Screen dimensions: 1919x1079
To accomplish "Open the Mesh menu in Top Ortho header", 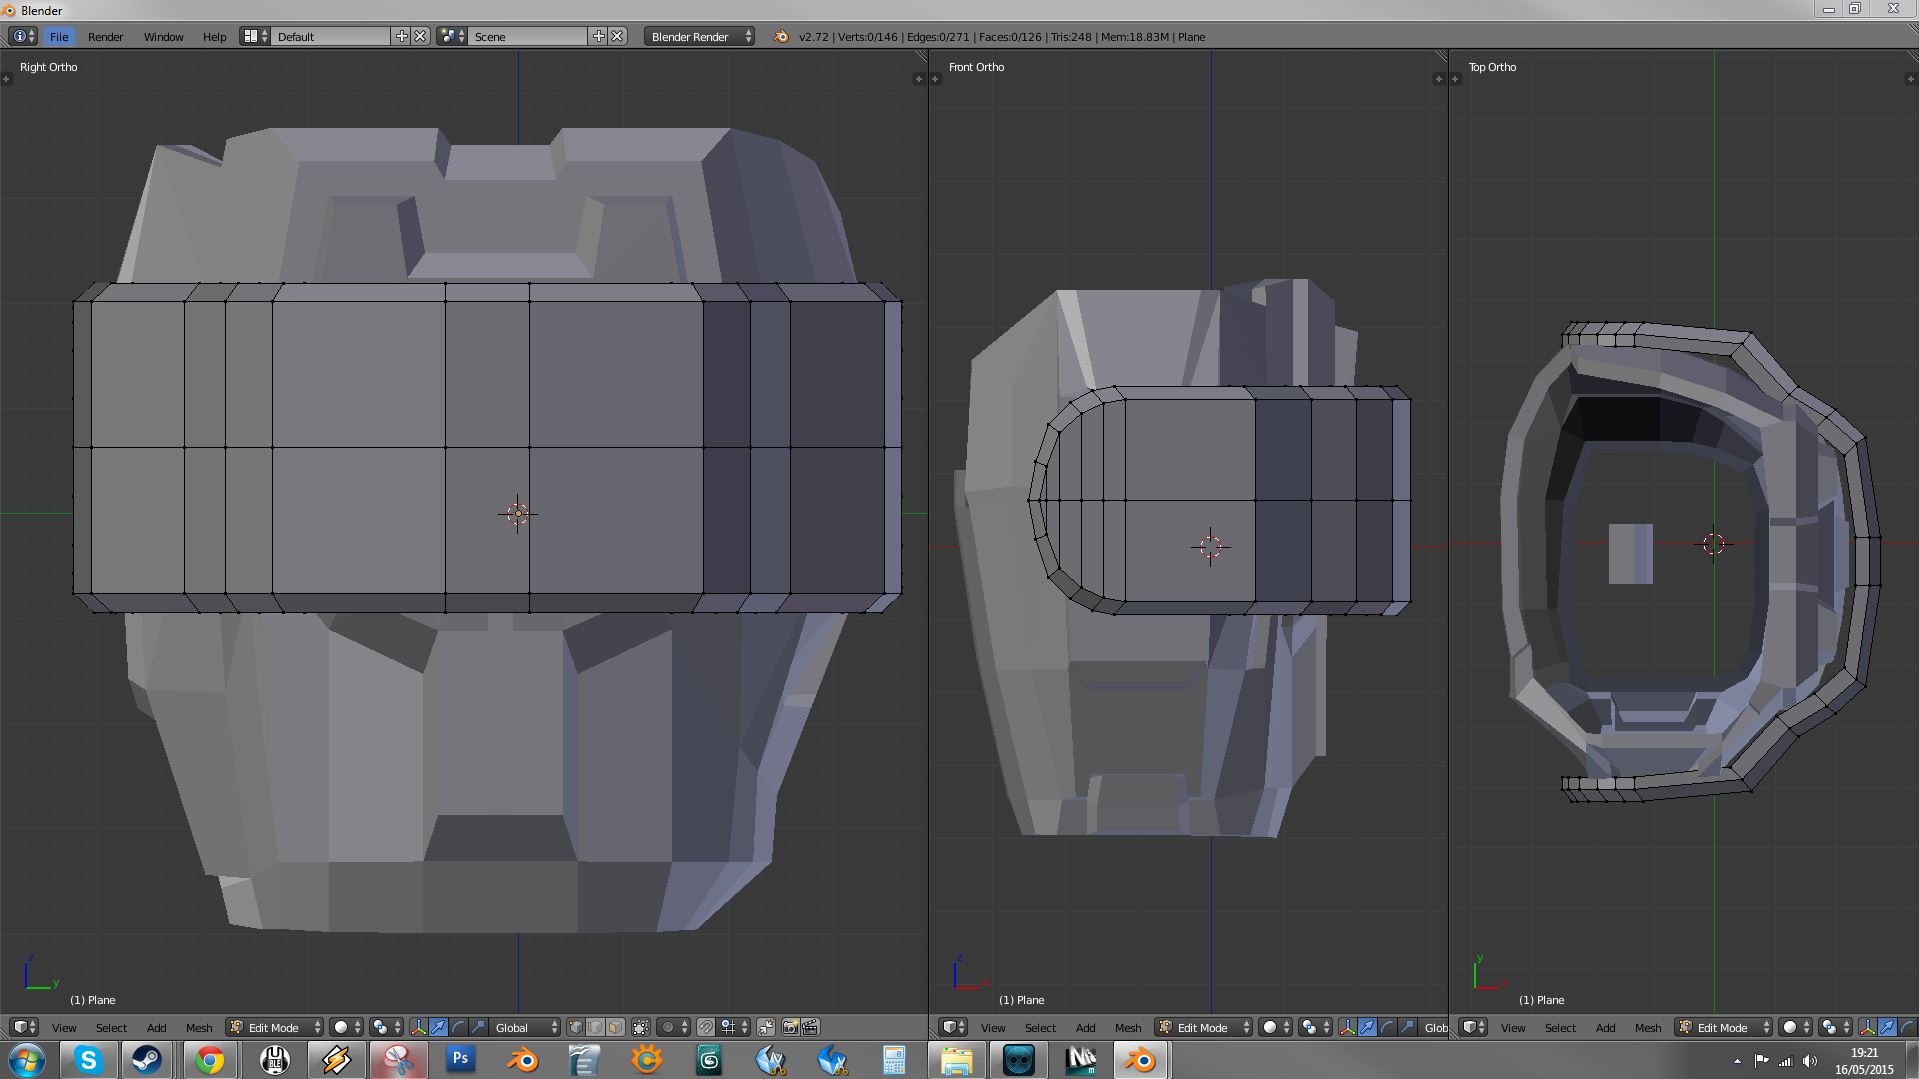I will click(x=1647, y=1027).
